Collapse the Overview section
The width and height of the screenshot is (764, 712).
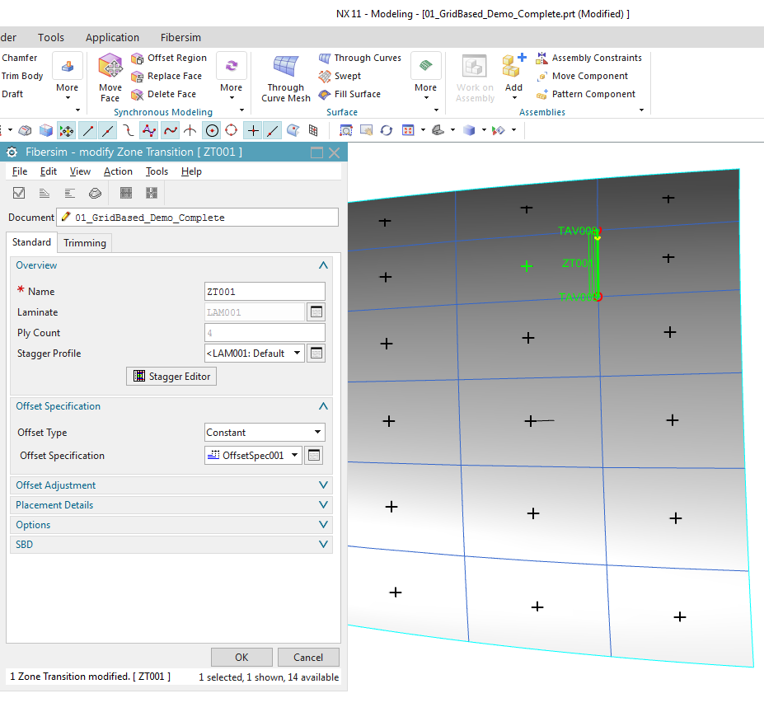coord(322,266)
